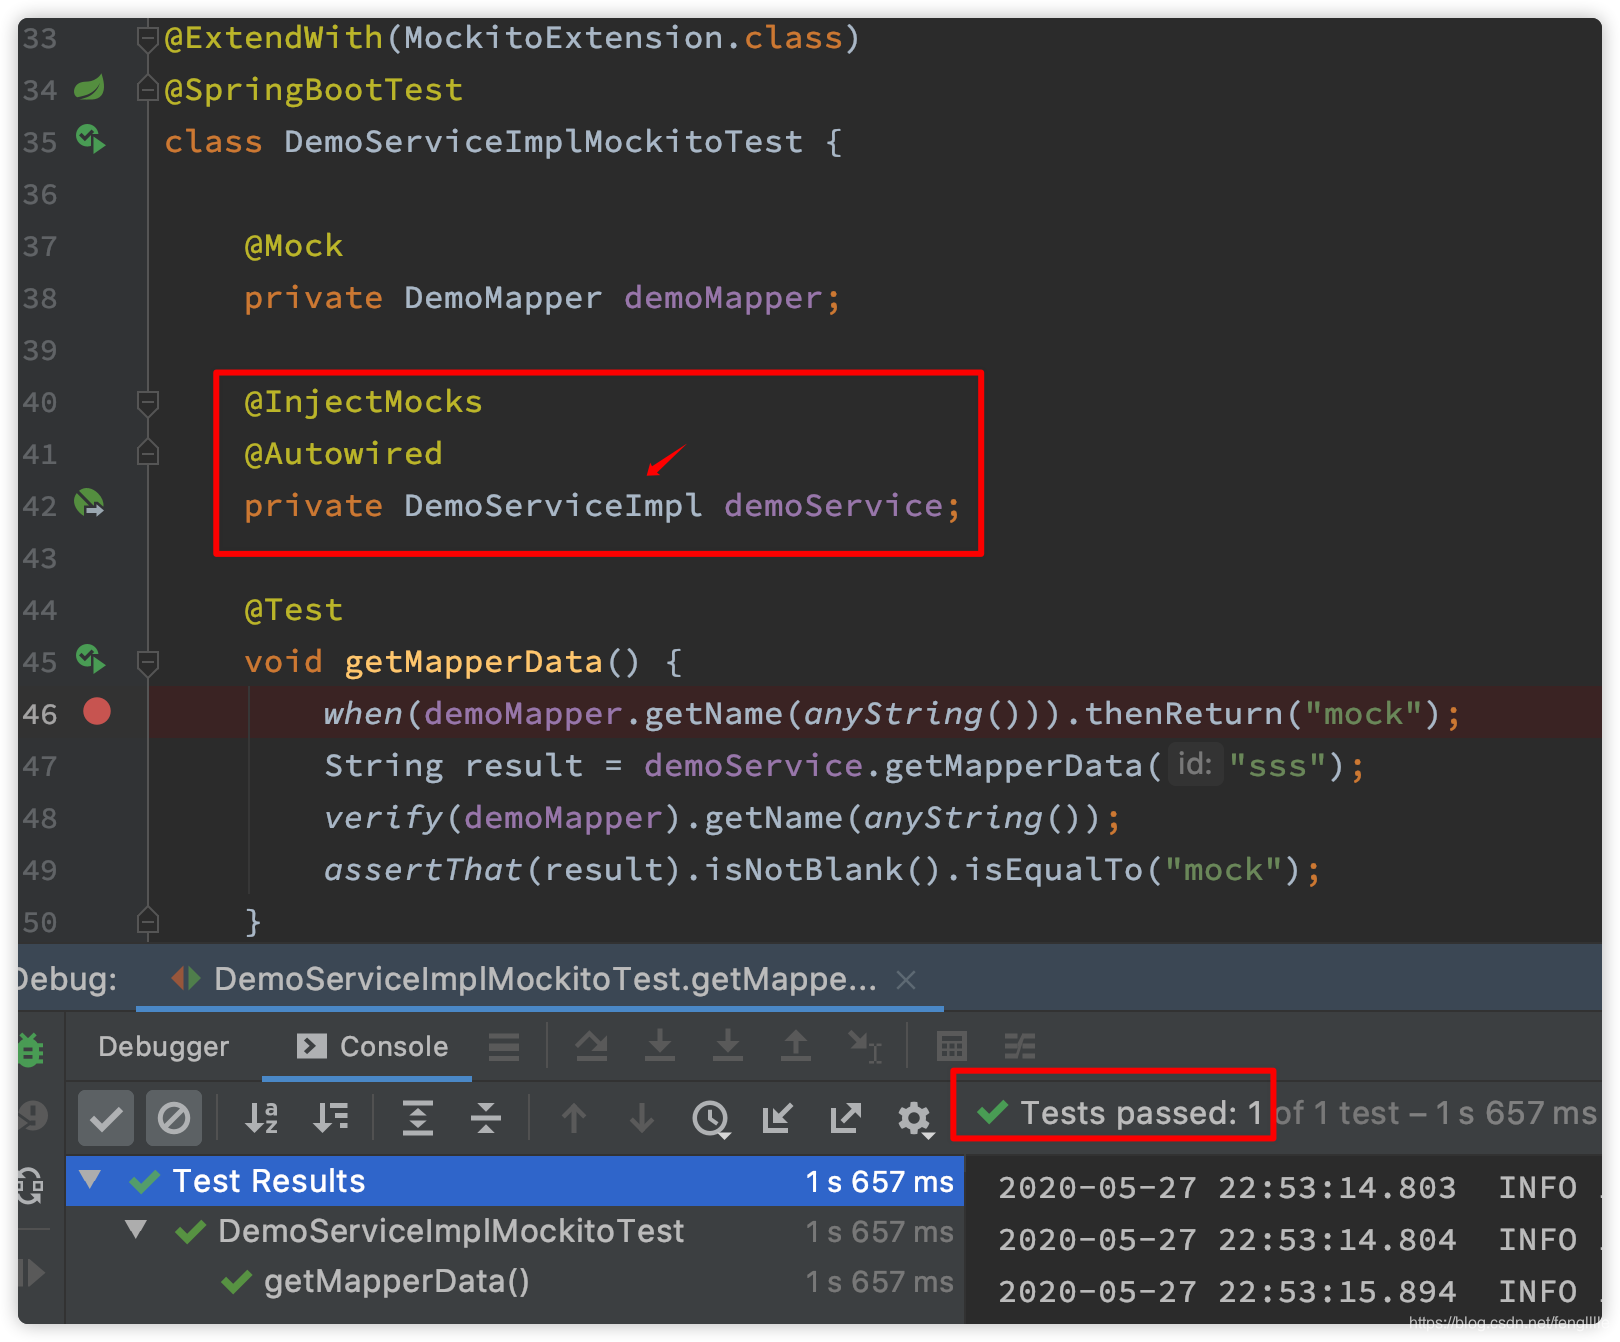Click line number 38 in the gutter
Image resolution: width=1620 pixels, height=1342 pixels.
(40, 298)
